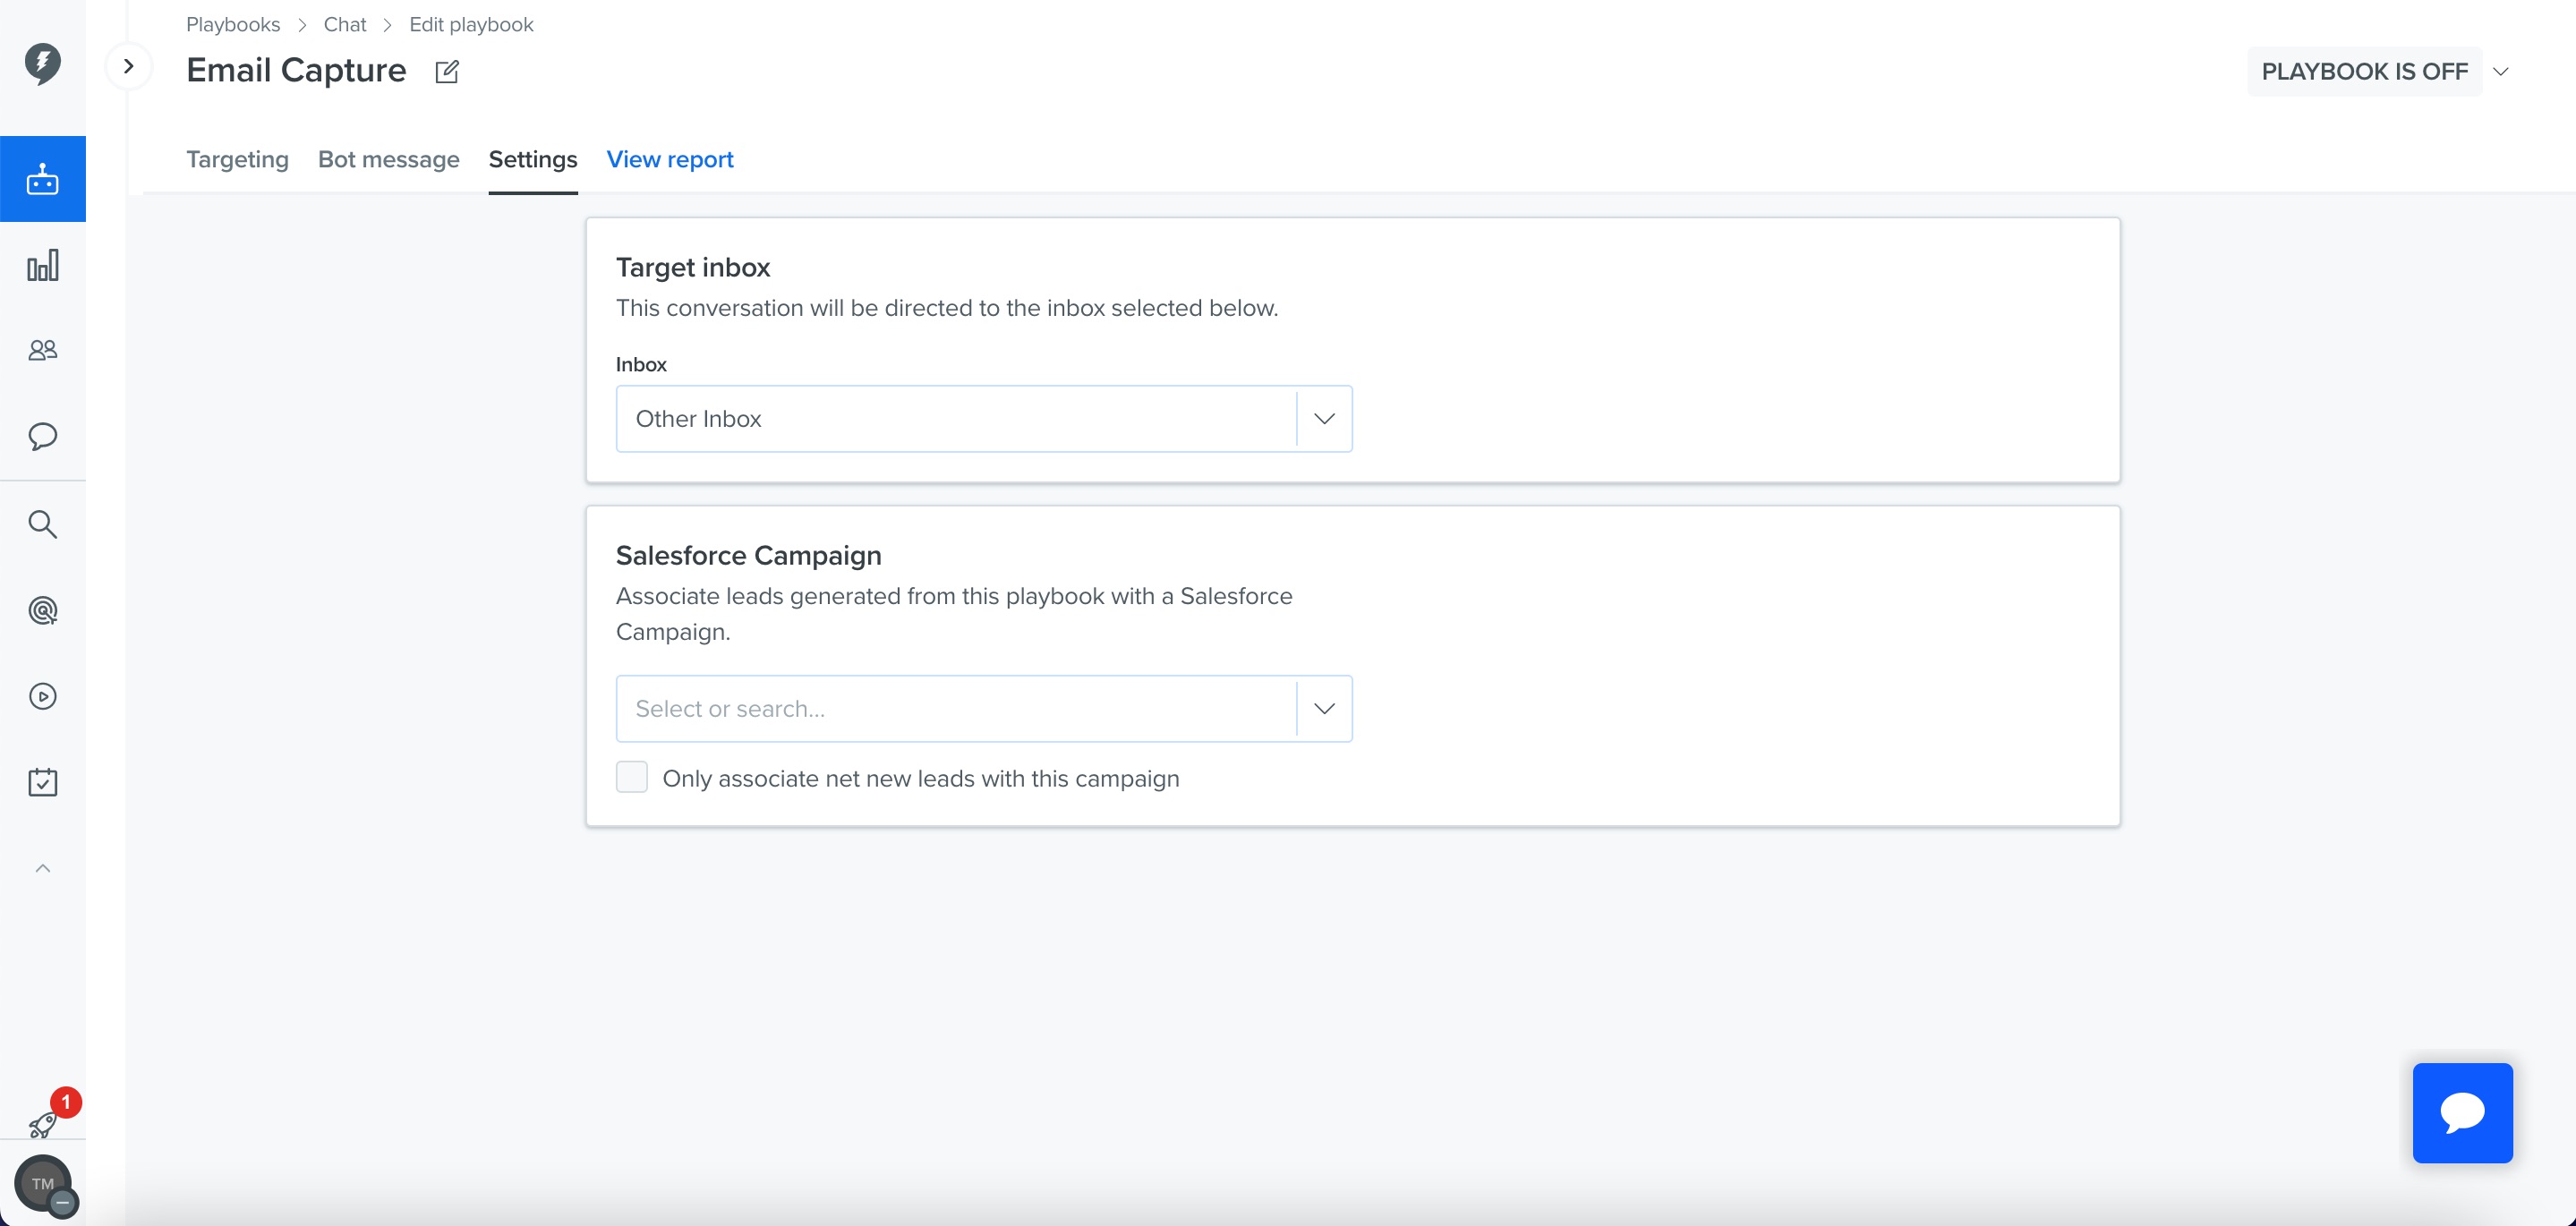This screenshot has height=1226, width=2576.
Task: Open the Reports bar chart icon
Action: [x=42, y=265]
